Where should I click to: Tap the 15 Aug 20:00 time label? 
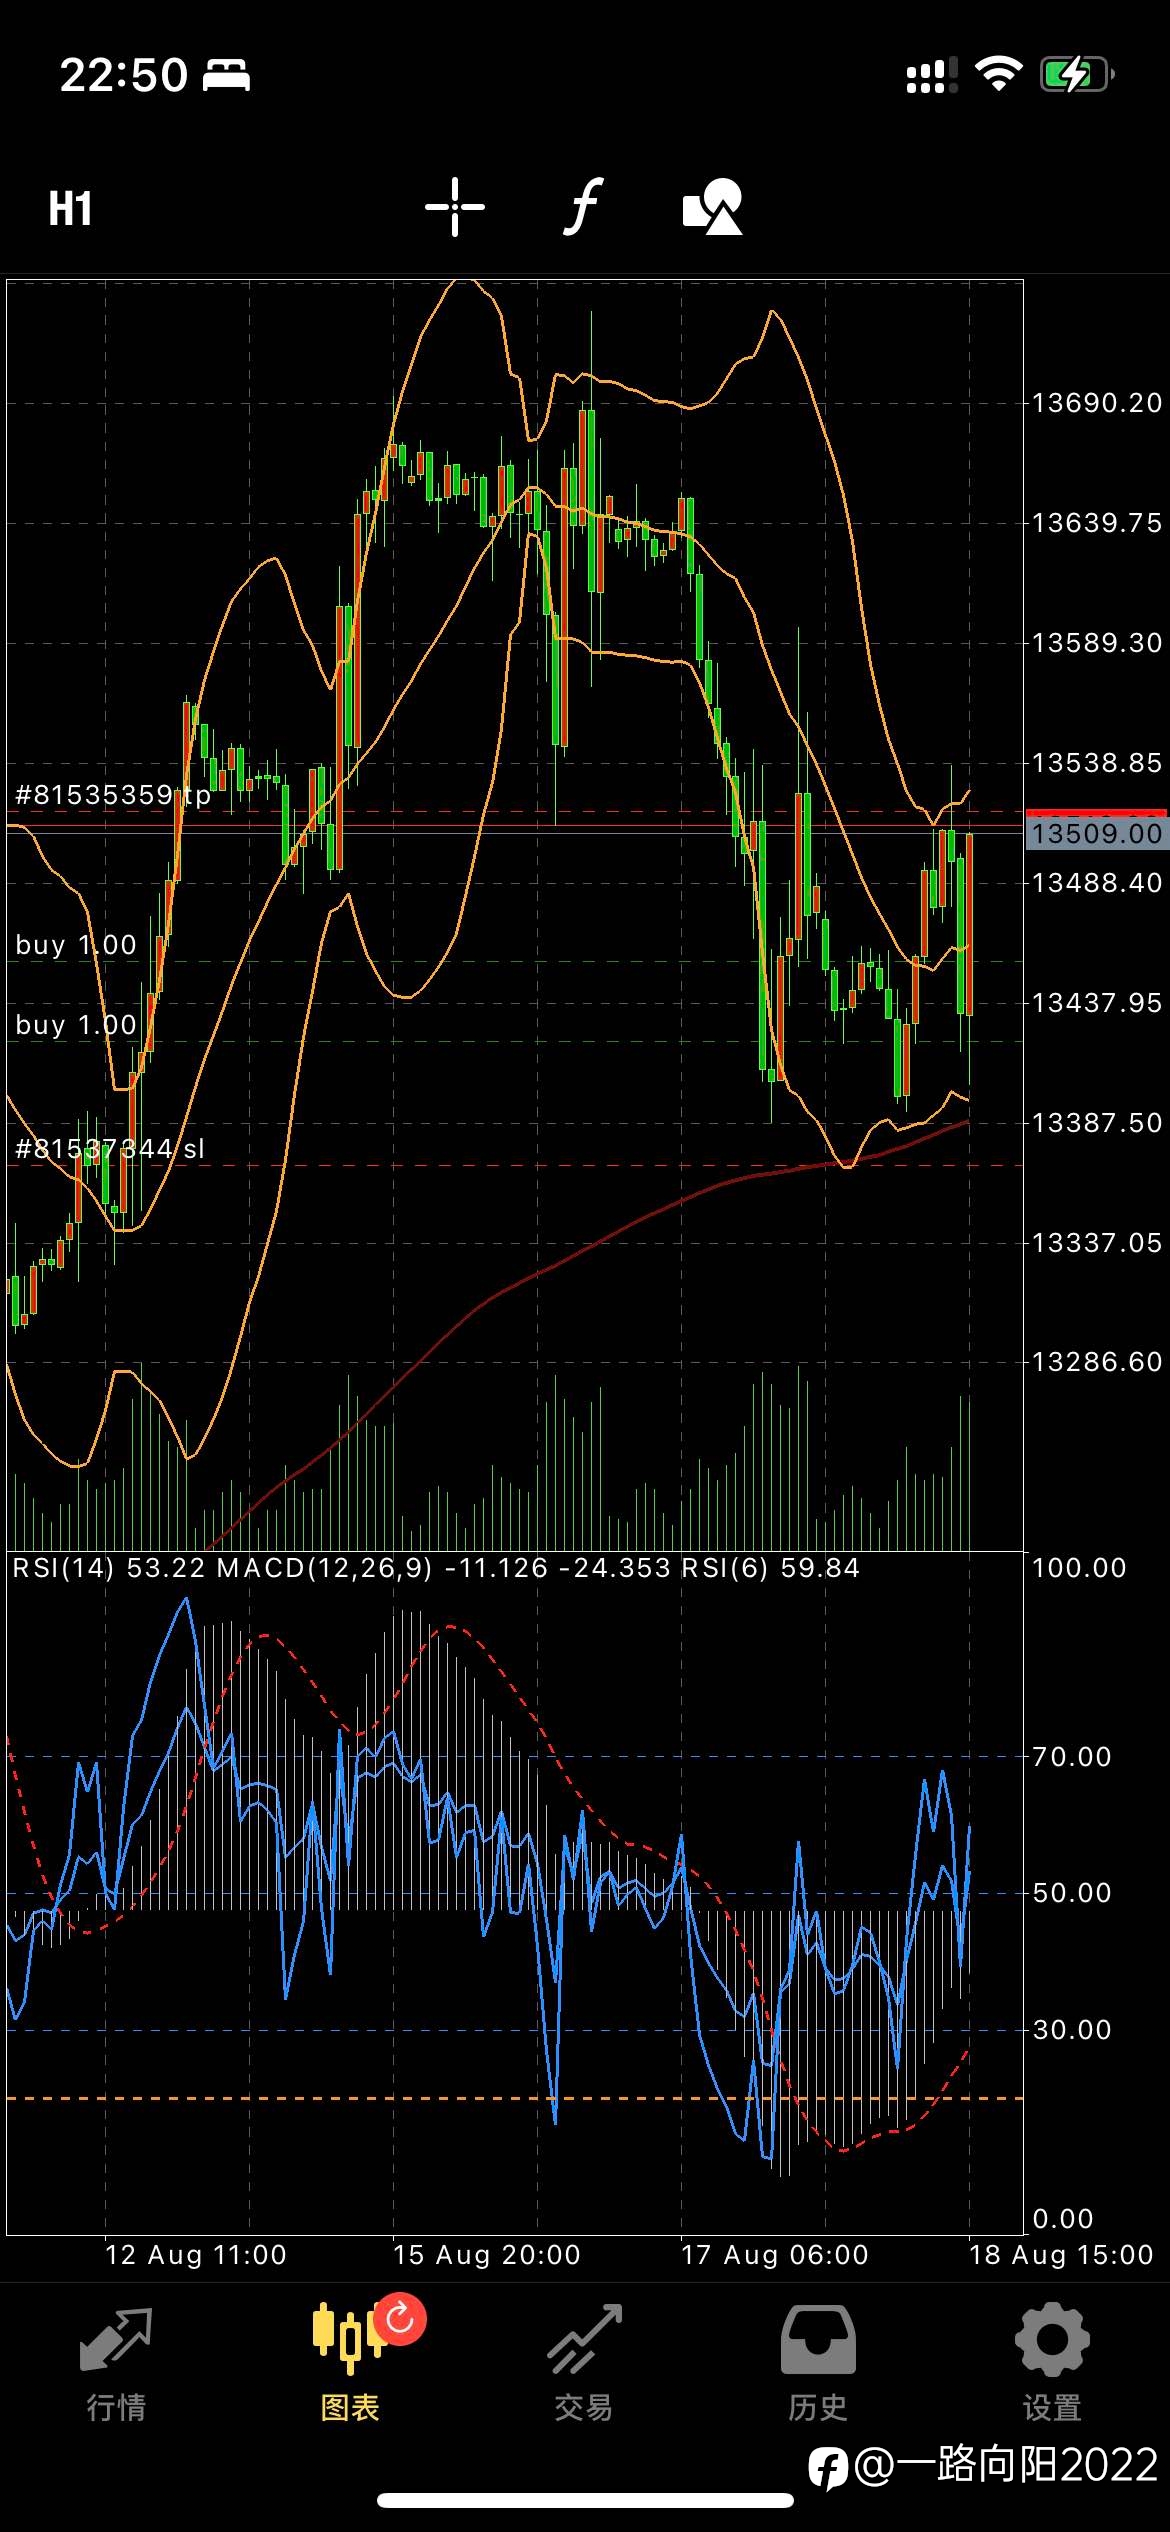point(487,2255)
